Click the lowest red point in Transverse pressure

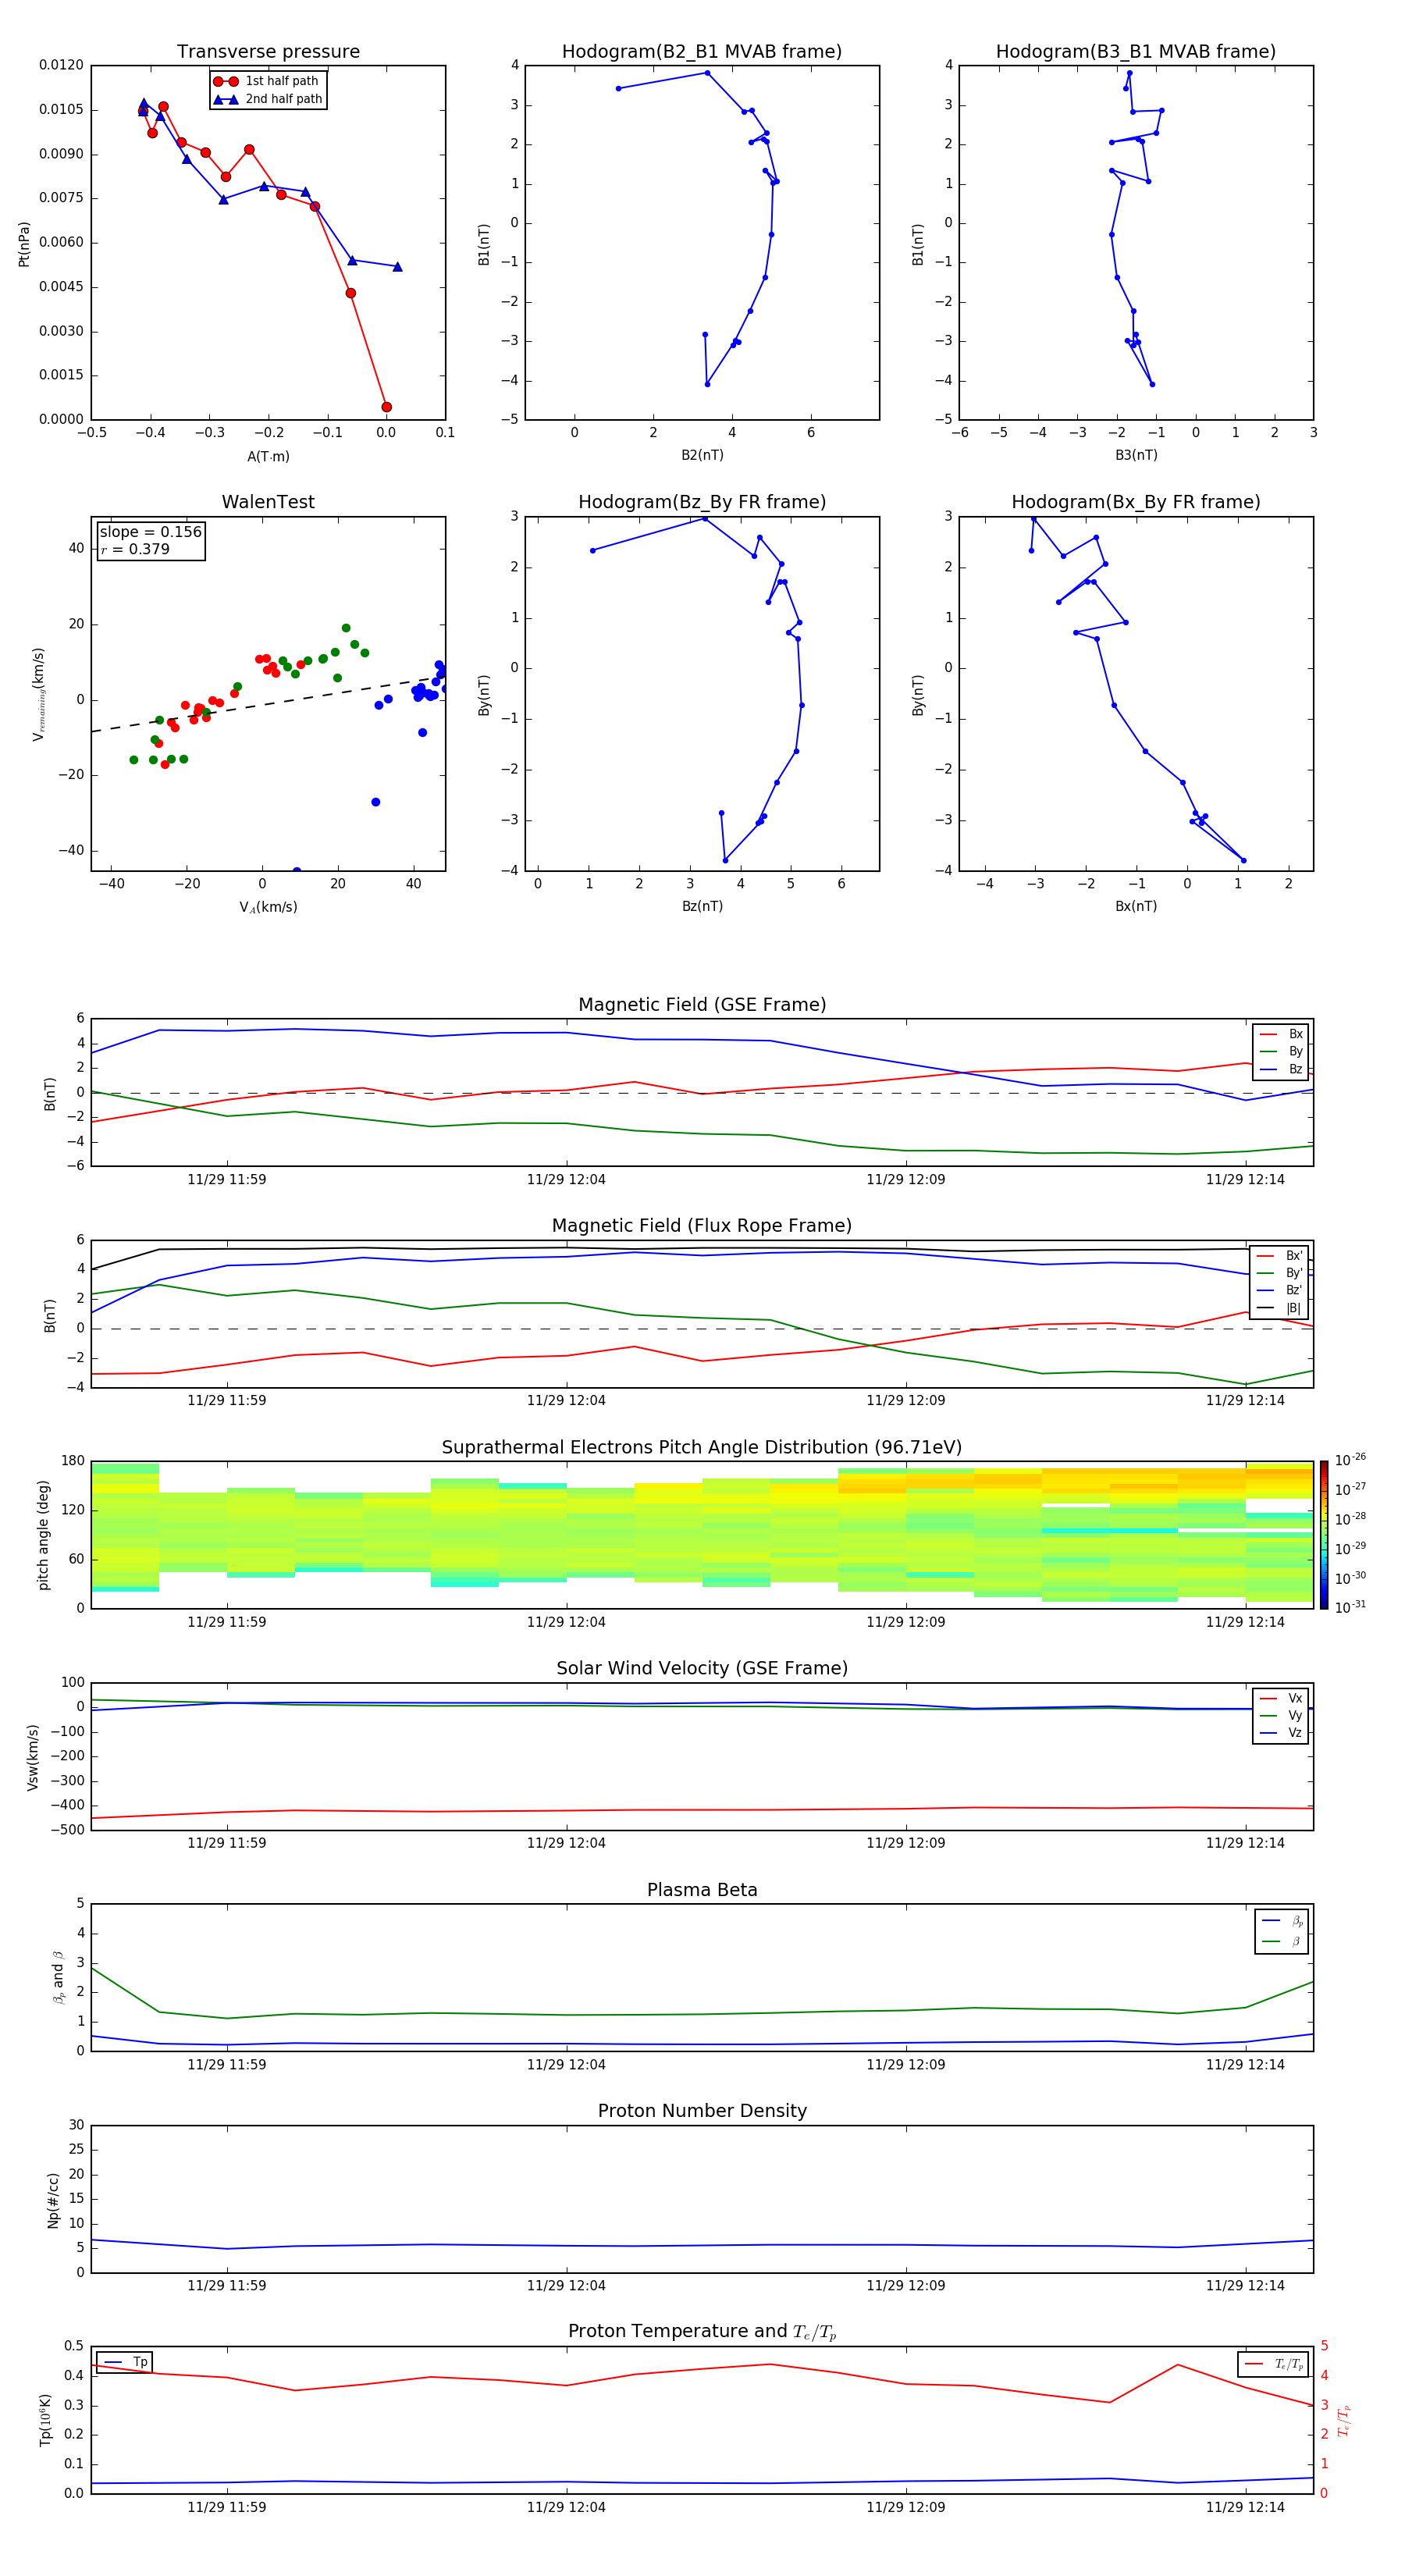[386, 407]
